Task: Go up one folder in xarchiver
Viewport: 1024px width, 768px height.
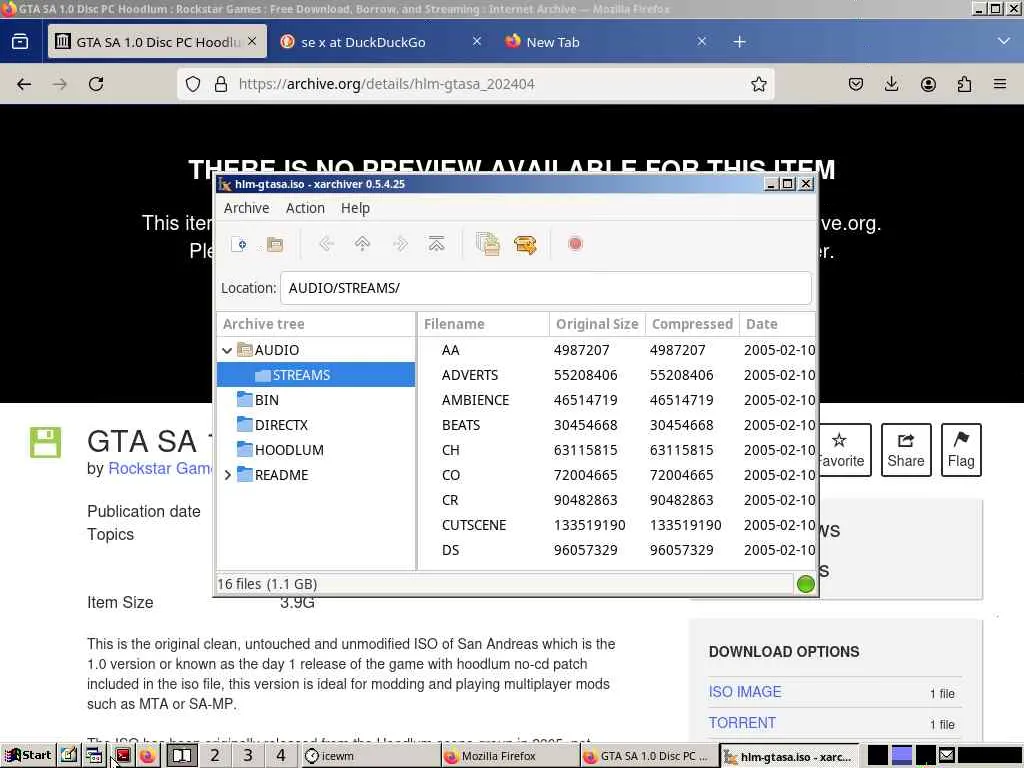Action: [362, 244]
